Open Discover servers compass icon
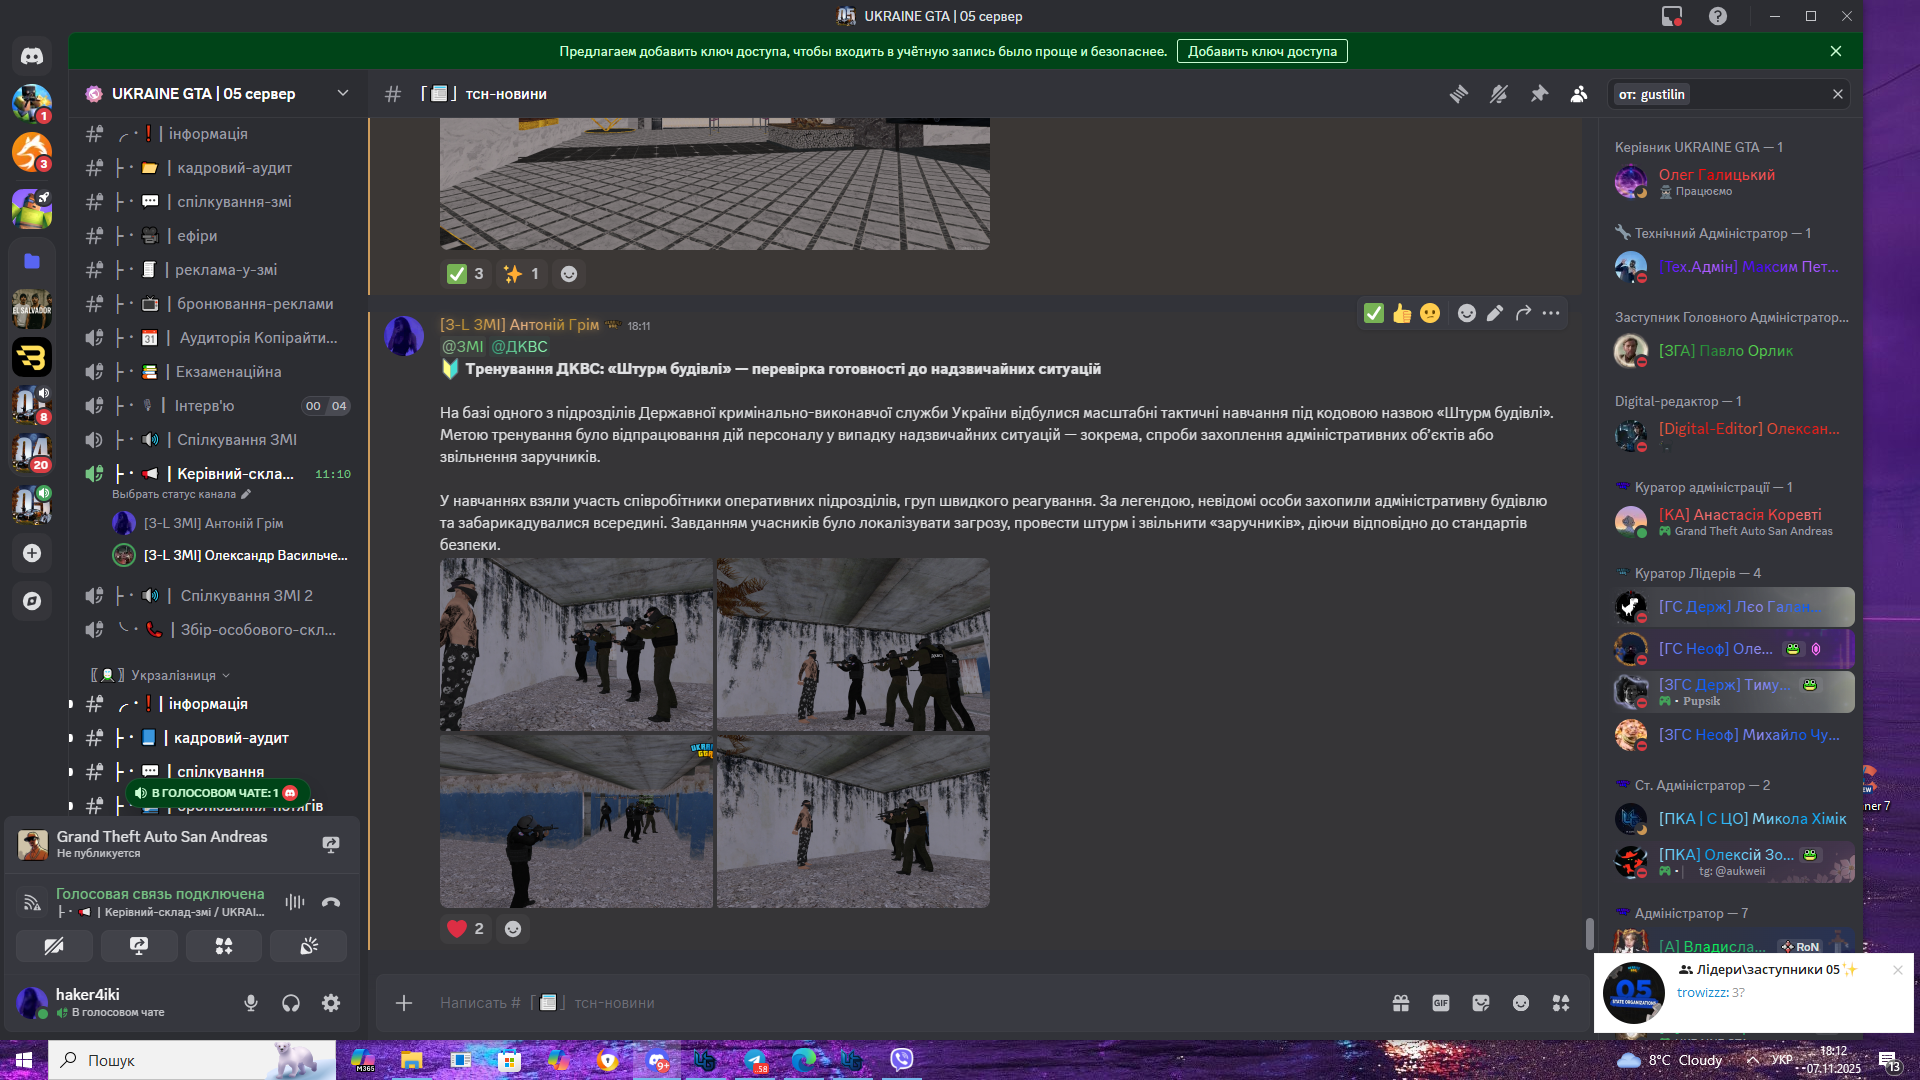The width and height of the screenshot is (1920, 1080). click(32, 601)
